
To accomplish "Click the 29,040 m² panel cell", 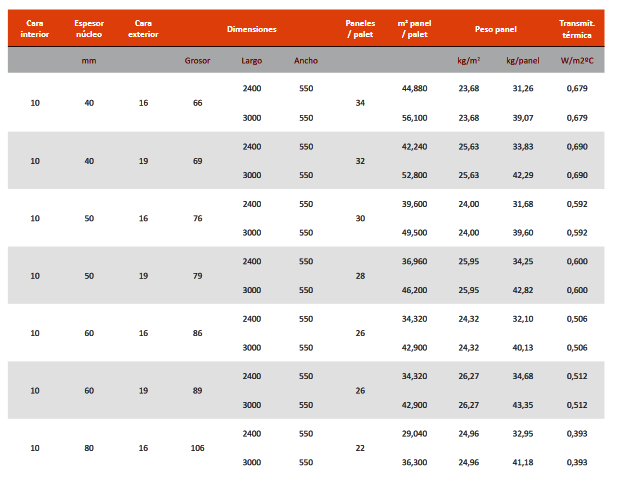I will click(x=414, y=434).
